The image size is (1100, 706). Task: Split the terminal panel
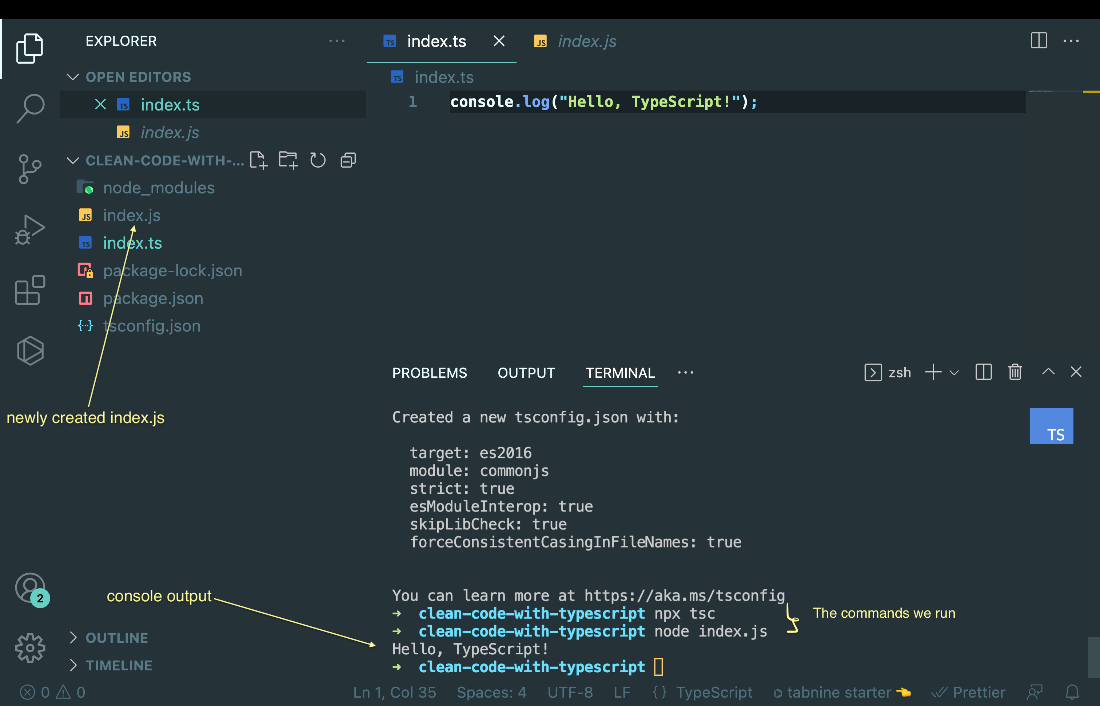[x=984, y=372]
